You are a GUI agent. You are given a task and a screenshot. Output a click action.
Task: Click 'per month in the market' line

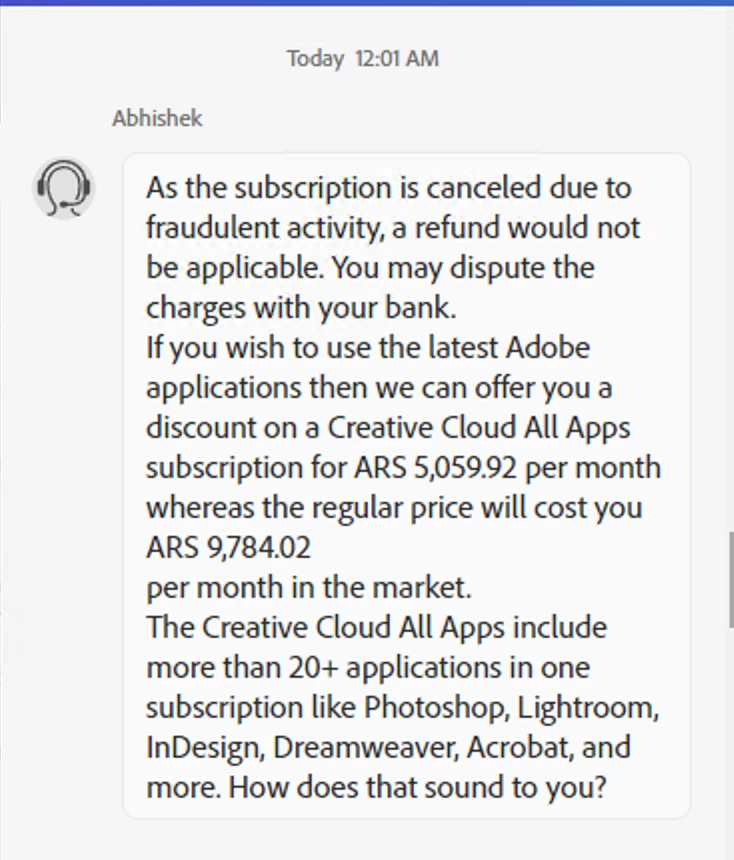(308, 587)
